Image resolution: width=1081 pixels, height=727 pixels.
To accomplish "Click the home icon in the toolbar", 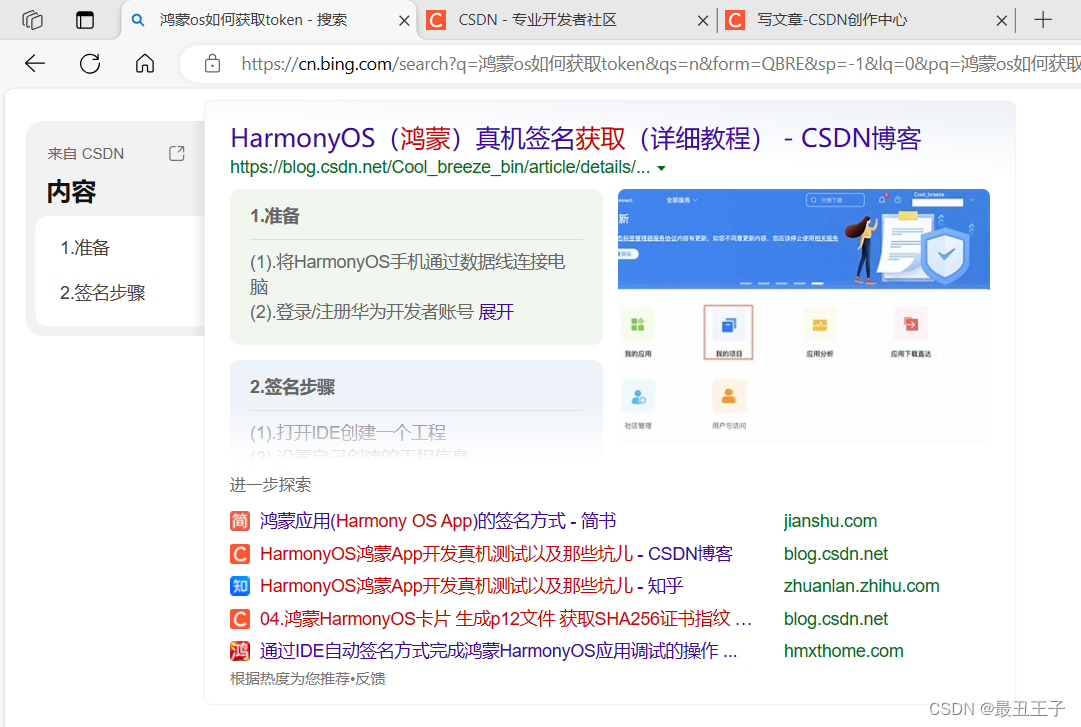I will (x=144, y=63).
